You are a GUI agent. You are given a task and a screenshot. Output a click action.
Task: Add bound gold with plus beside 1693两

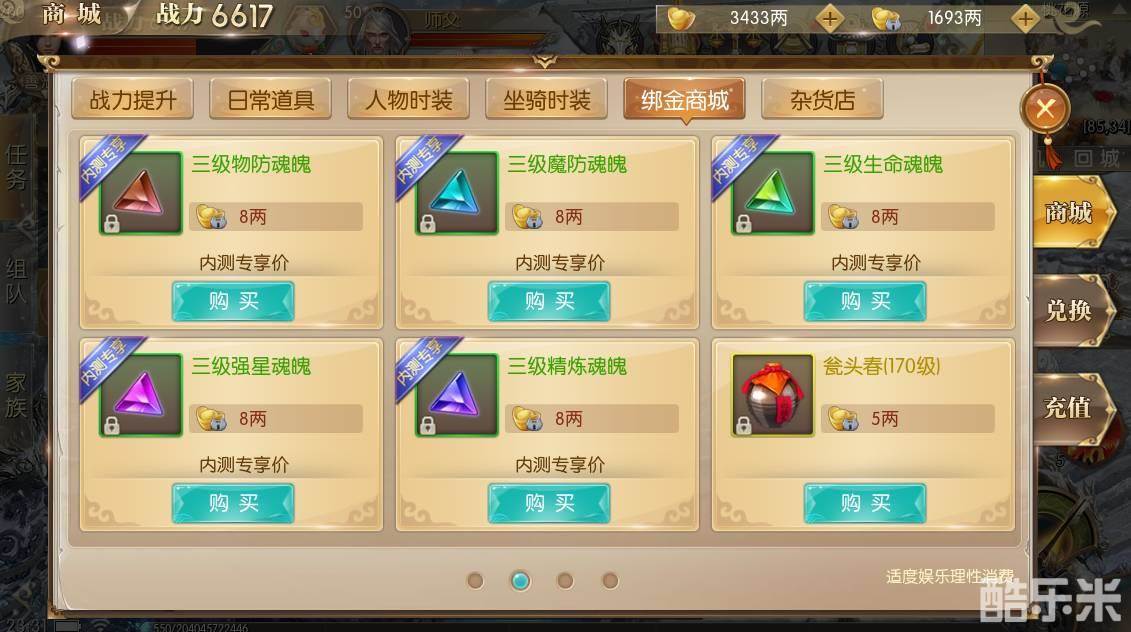coord(1025,18)
